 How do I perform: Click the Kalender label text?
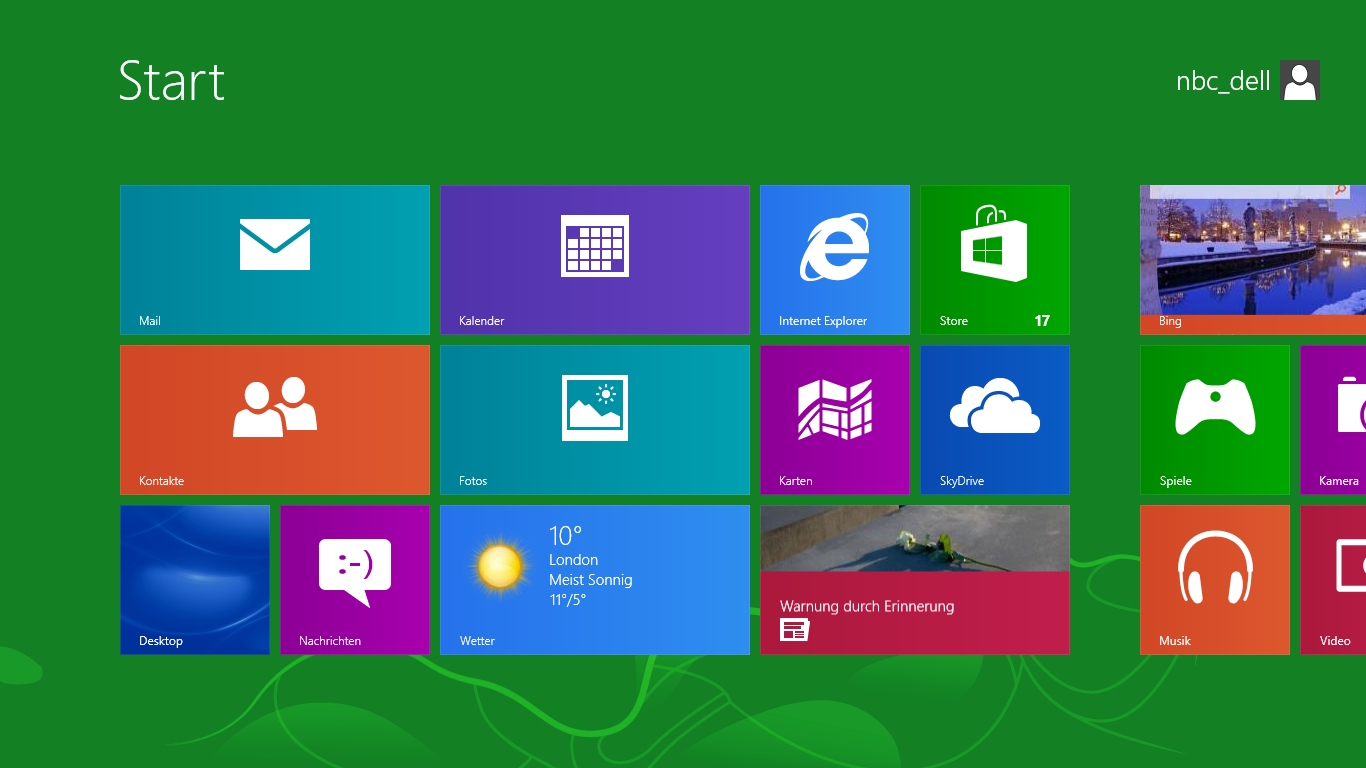pos(481,321)
